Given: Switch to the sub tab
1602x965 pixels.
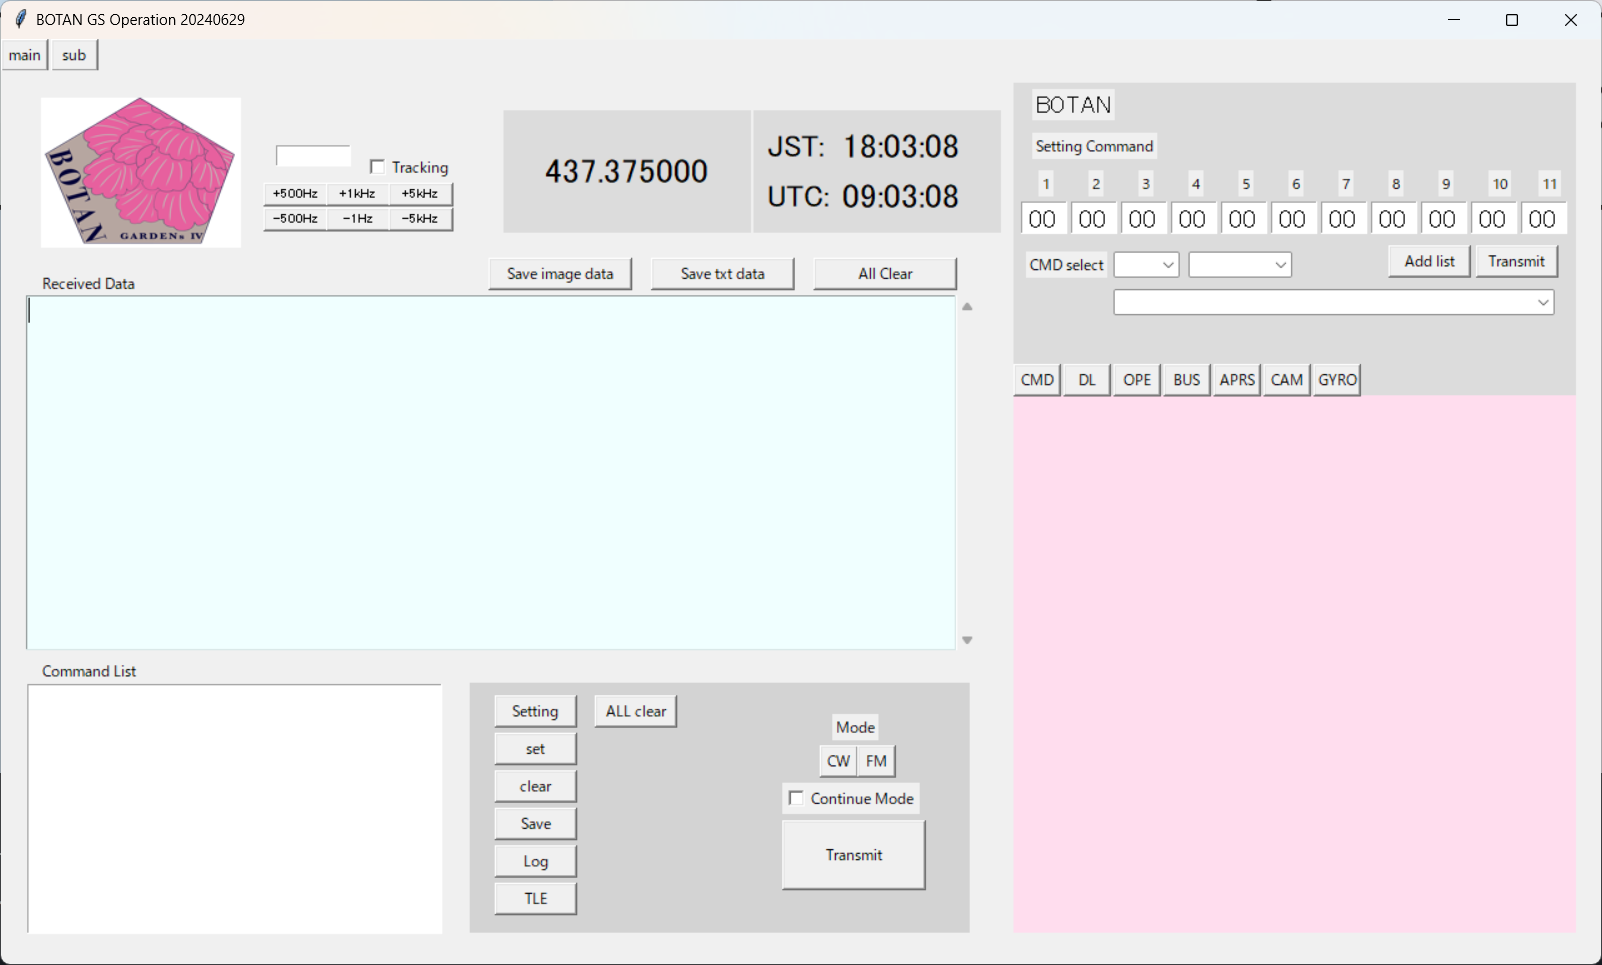Looking at the screenshot, I should [x=73, y=54].
